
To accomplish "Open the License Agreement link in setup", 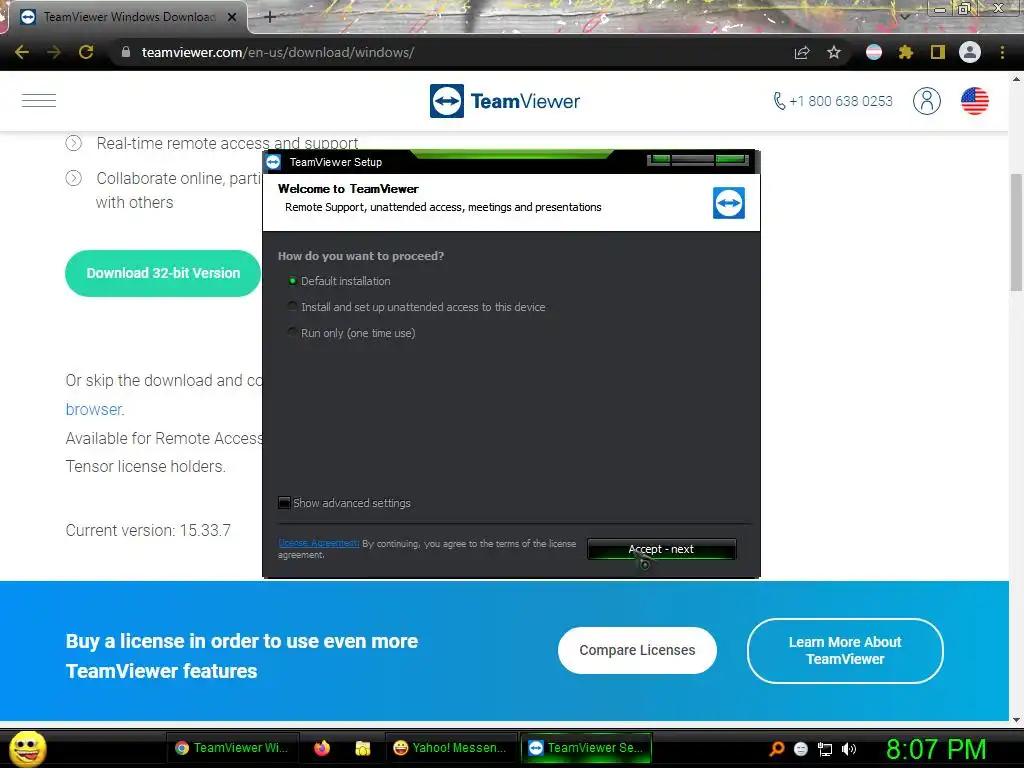I will 318,543.
